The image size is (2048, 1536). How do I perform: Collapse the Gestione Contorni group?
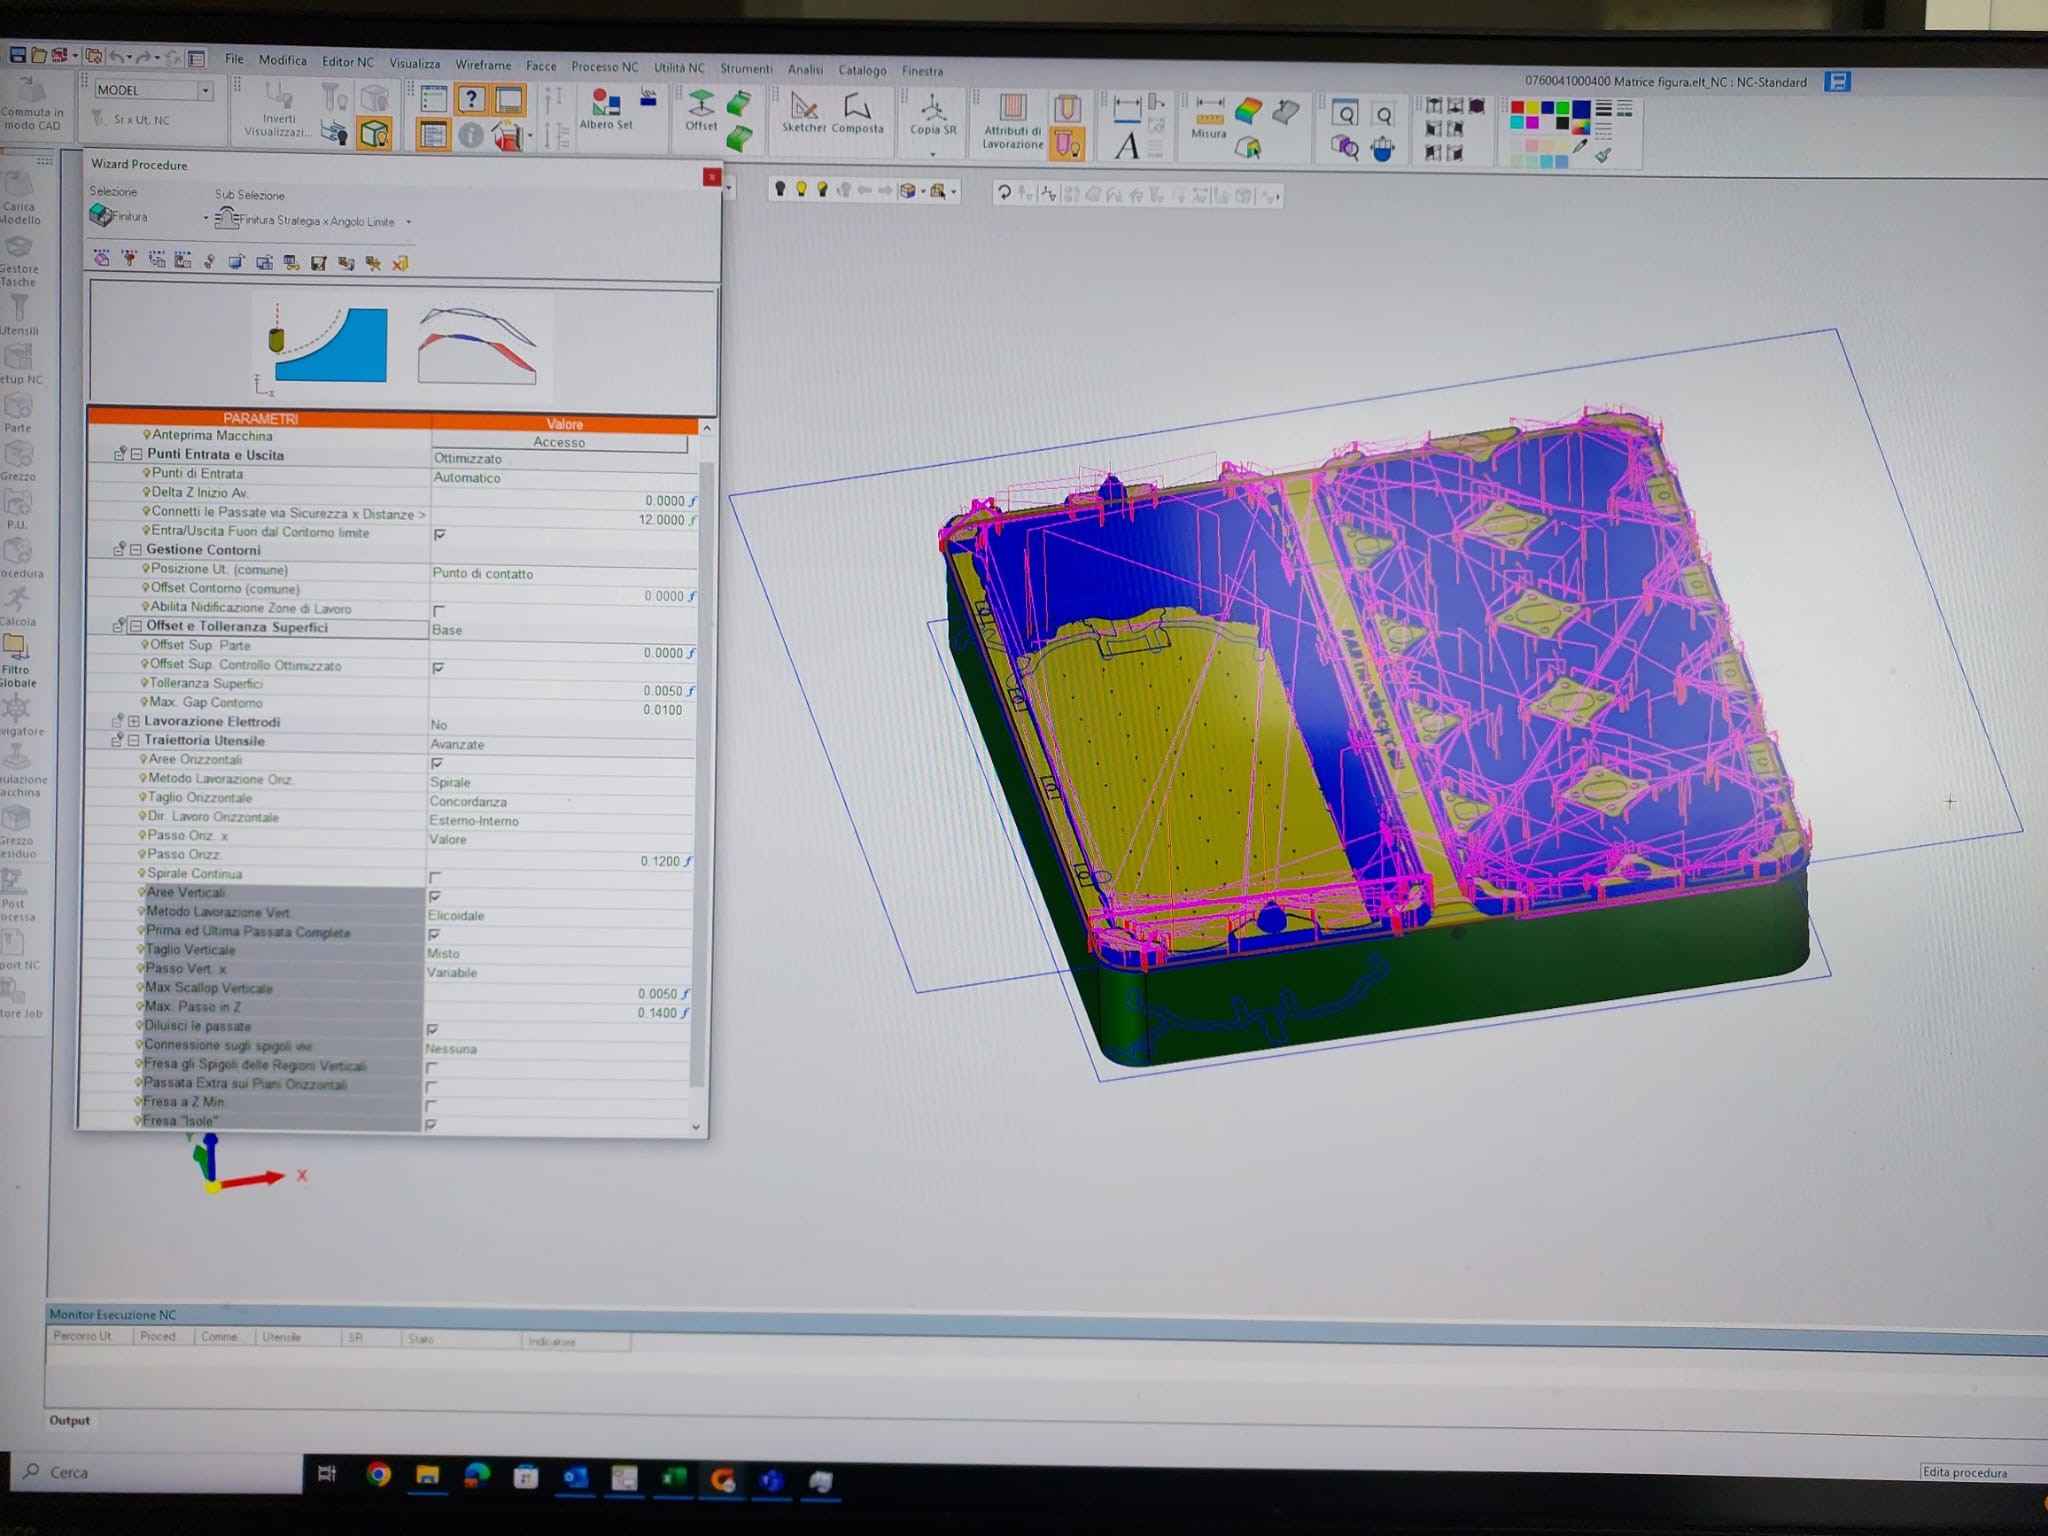pos(136,549)
